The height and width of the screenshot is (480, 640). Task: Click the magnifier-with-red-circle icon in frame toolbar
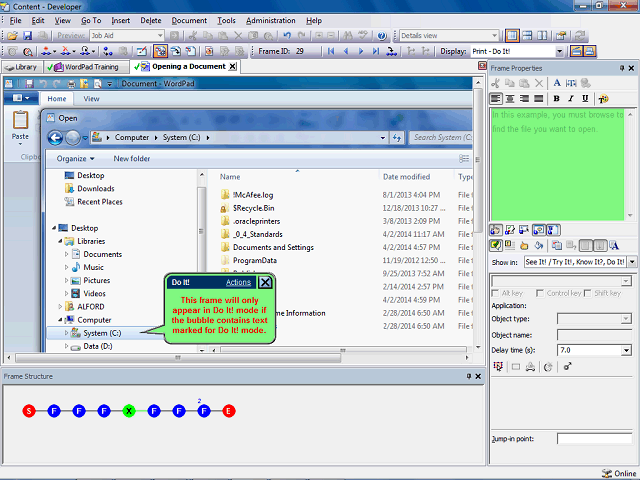coord(28,51)
